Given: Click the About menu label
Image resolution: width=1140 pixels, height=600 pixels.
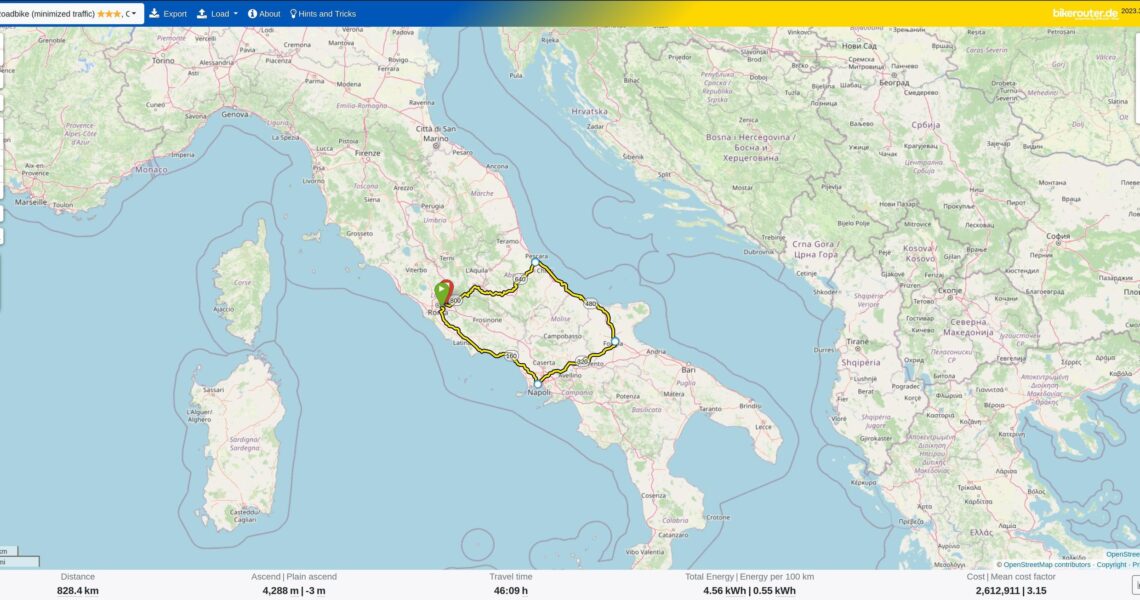Looking at the screenshot, I should (270, 14).
